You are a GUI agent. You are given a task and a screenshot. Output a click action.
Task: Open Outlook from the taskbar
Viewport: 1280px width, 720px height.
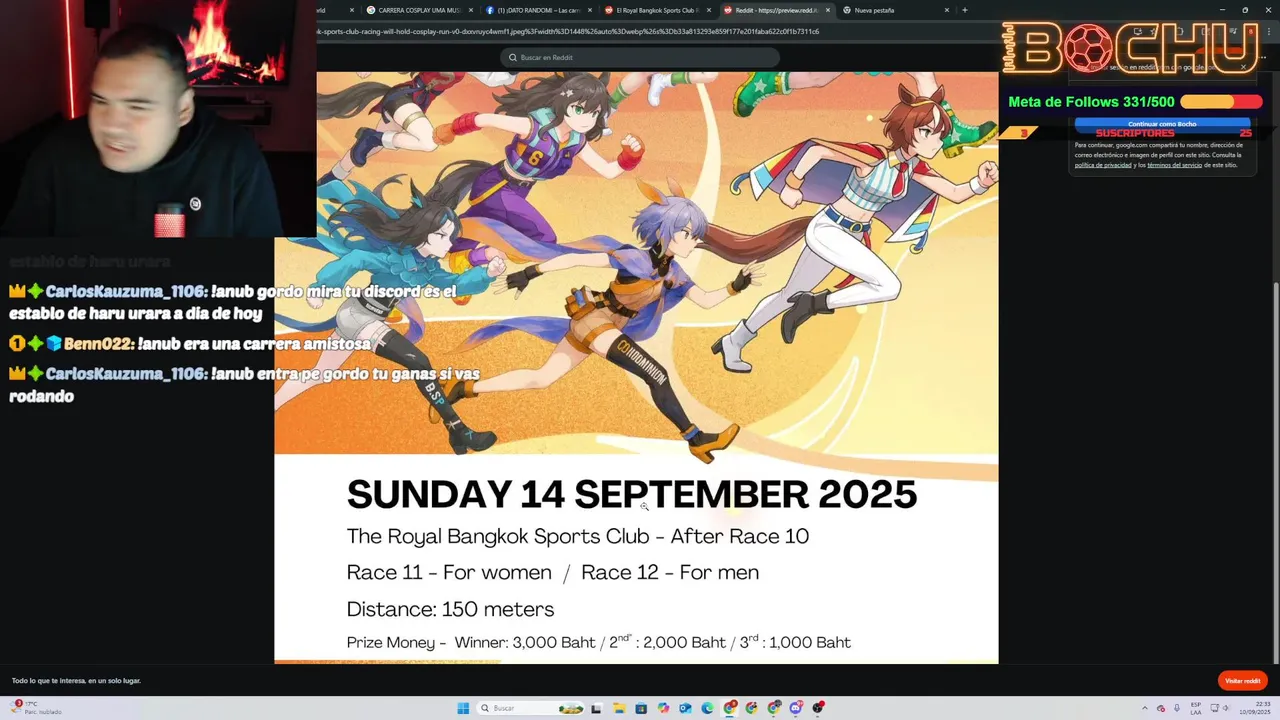click(685, 708)
